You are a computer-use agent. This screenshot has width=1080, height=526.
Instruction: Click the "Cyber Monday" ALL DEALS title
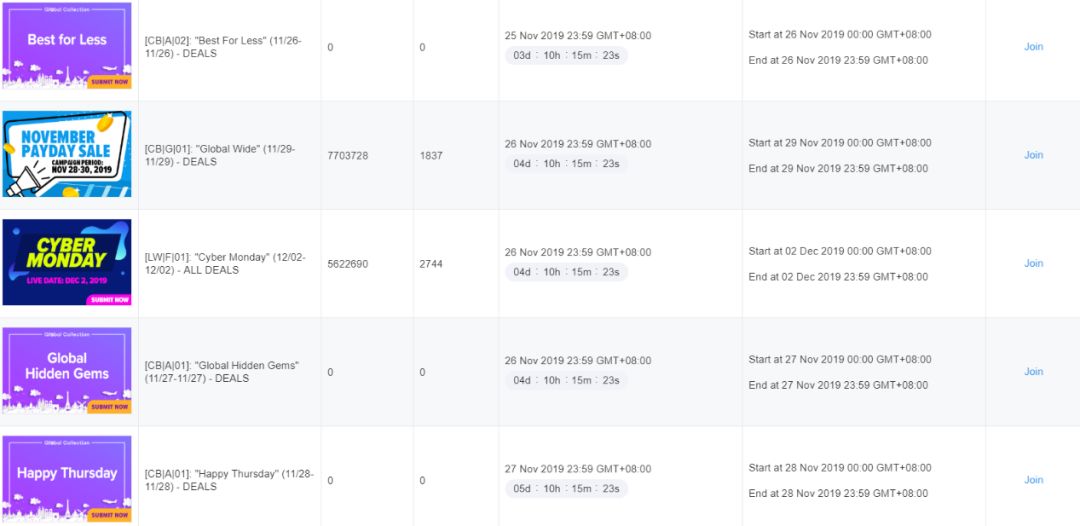pyautogui.click(x=221, y=263)
